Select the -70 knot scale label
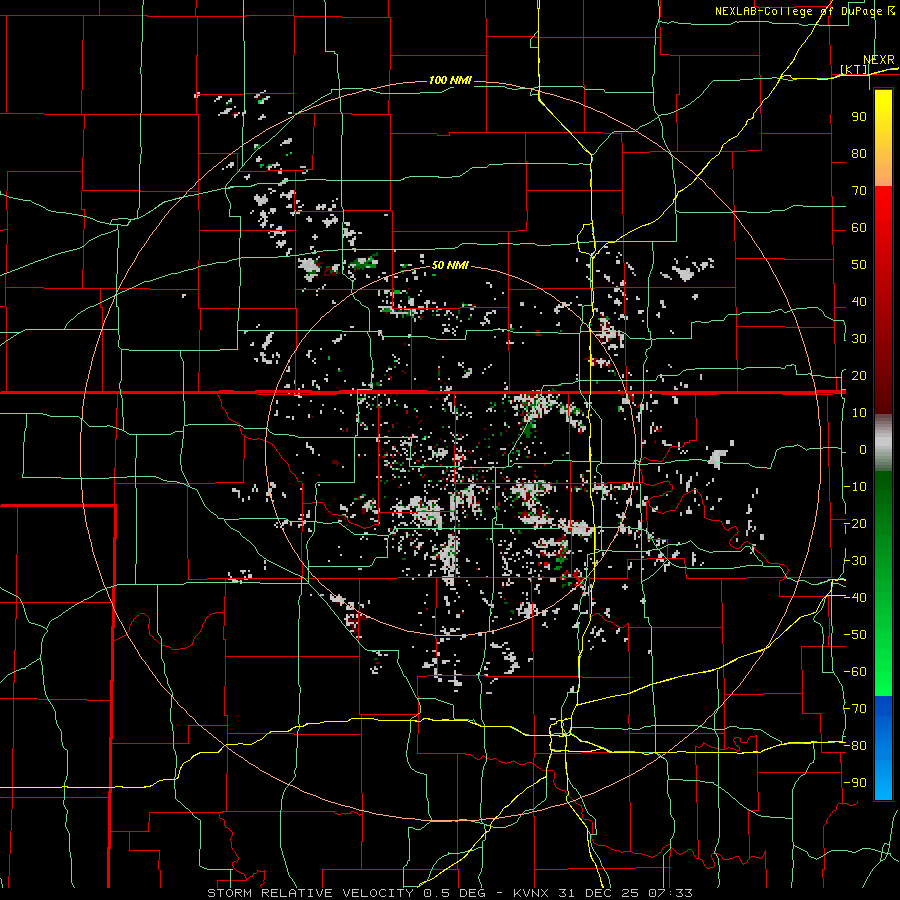Image resolution: width=900 pixels, height=900 pixels. (x=855, y=709)
